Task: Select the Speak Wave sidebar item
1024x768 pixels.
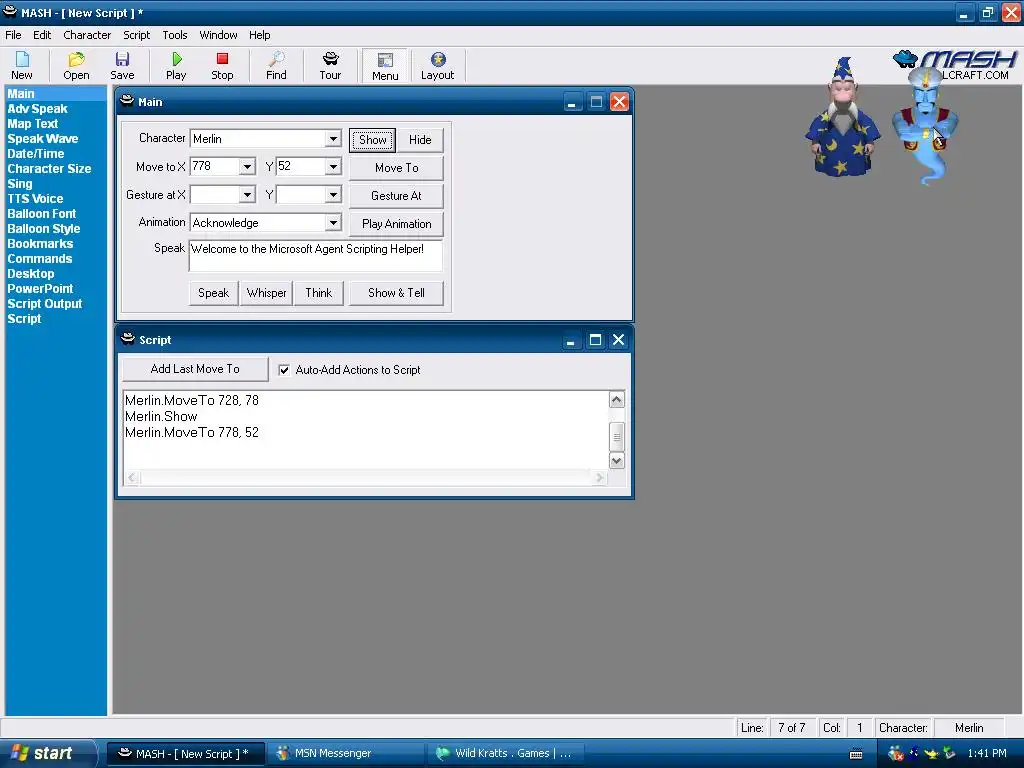Action: click(x=42, y=139)
